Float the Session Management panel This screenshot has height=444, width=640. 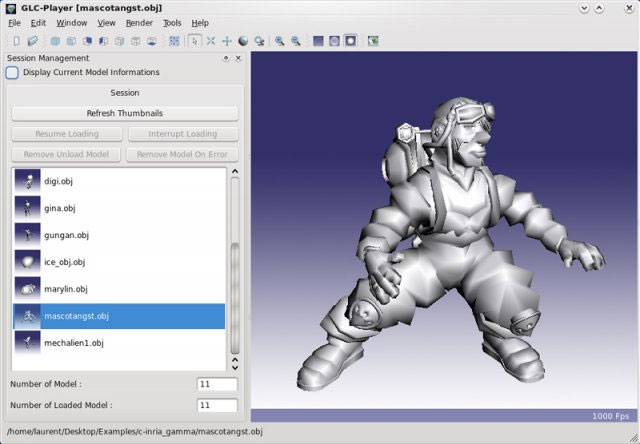click(225, 58)
